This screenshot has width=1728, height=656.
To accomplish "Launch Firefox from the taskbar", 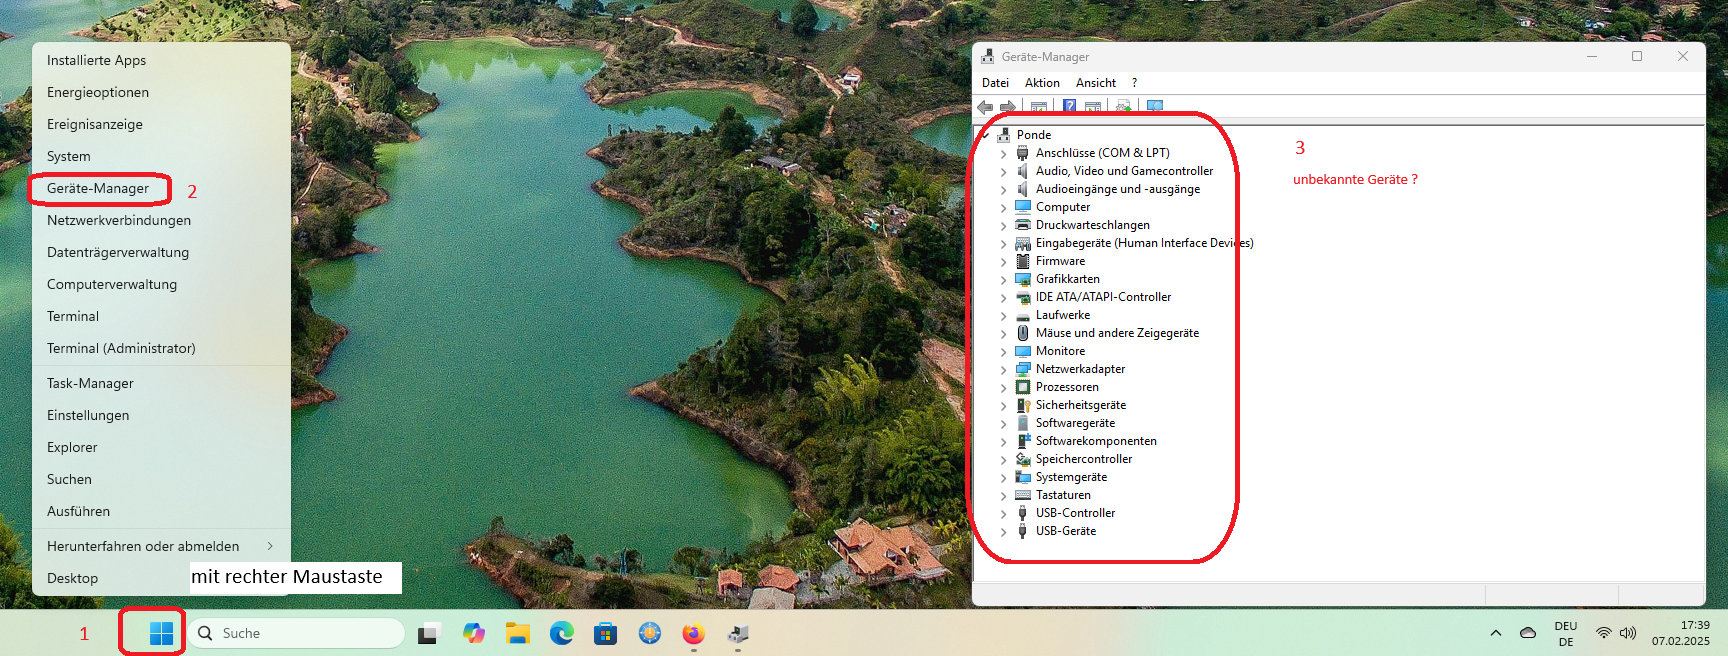I will 693,633.
